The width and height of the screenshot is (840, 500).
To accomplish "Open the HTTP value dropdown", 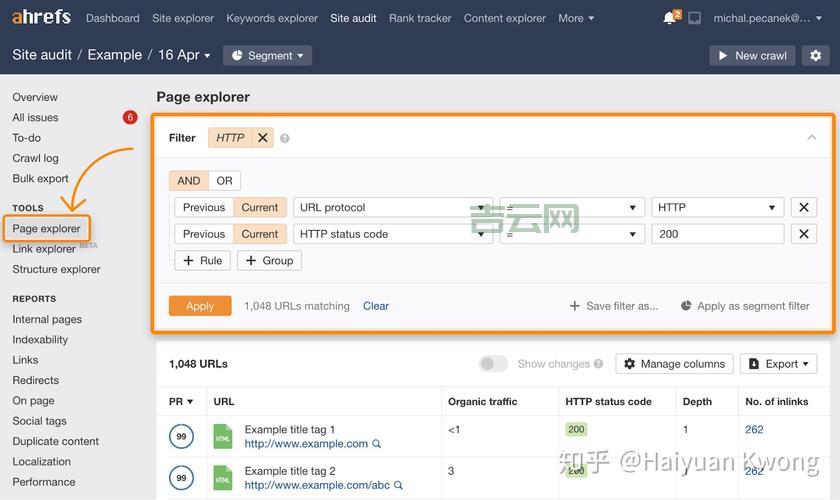I will point(717,207).
